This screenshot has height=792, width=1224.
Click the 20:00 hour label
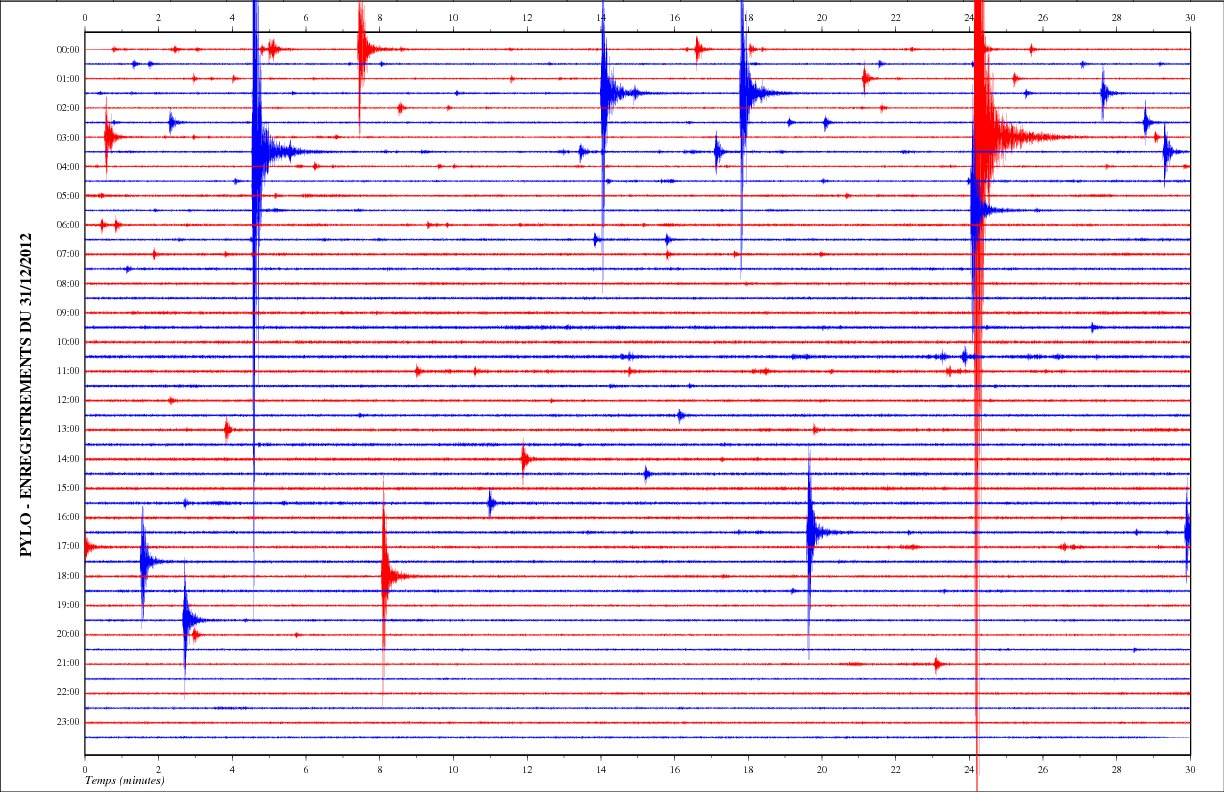tap(68, 634)
